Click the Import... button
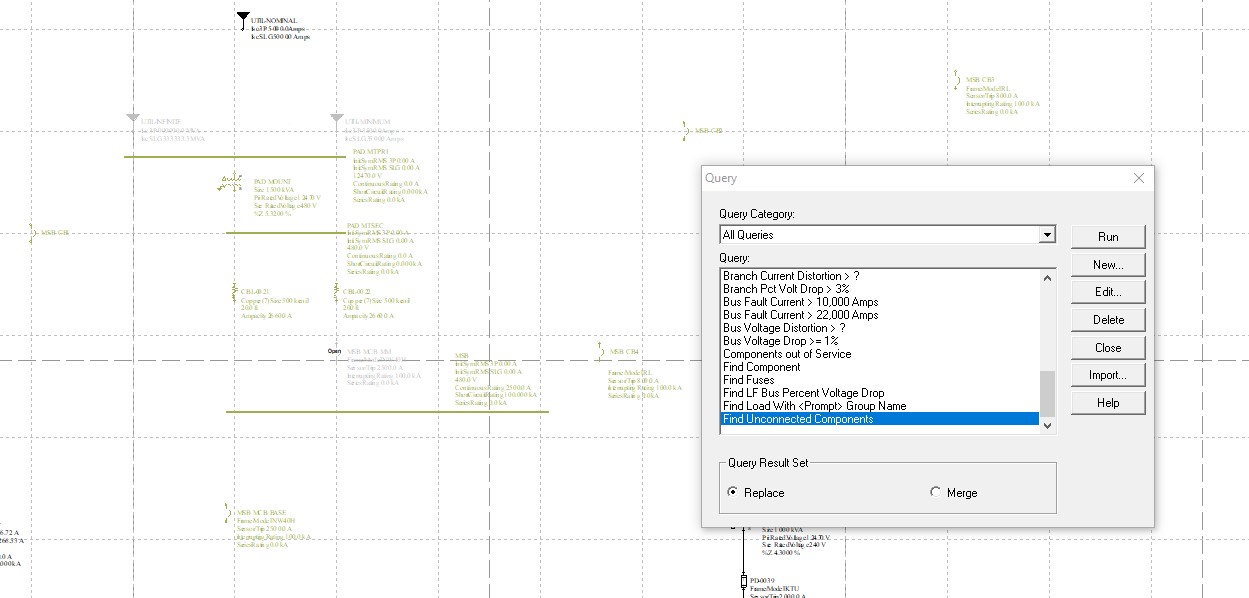Screen dimensions: 1249x598 (x=1107, y=375)
